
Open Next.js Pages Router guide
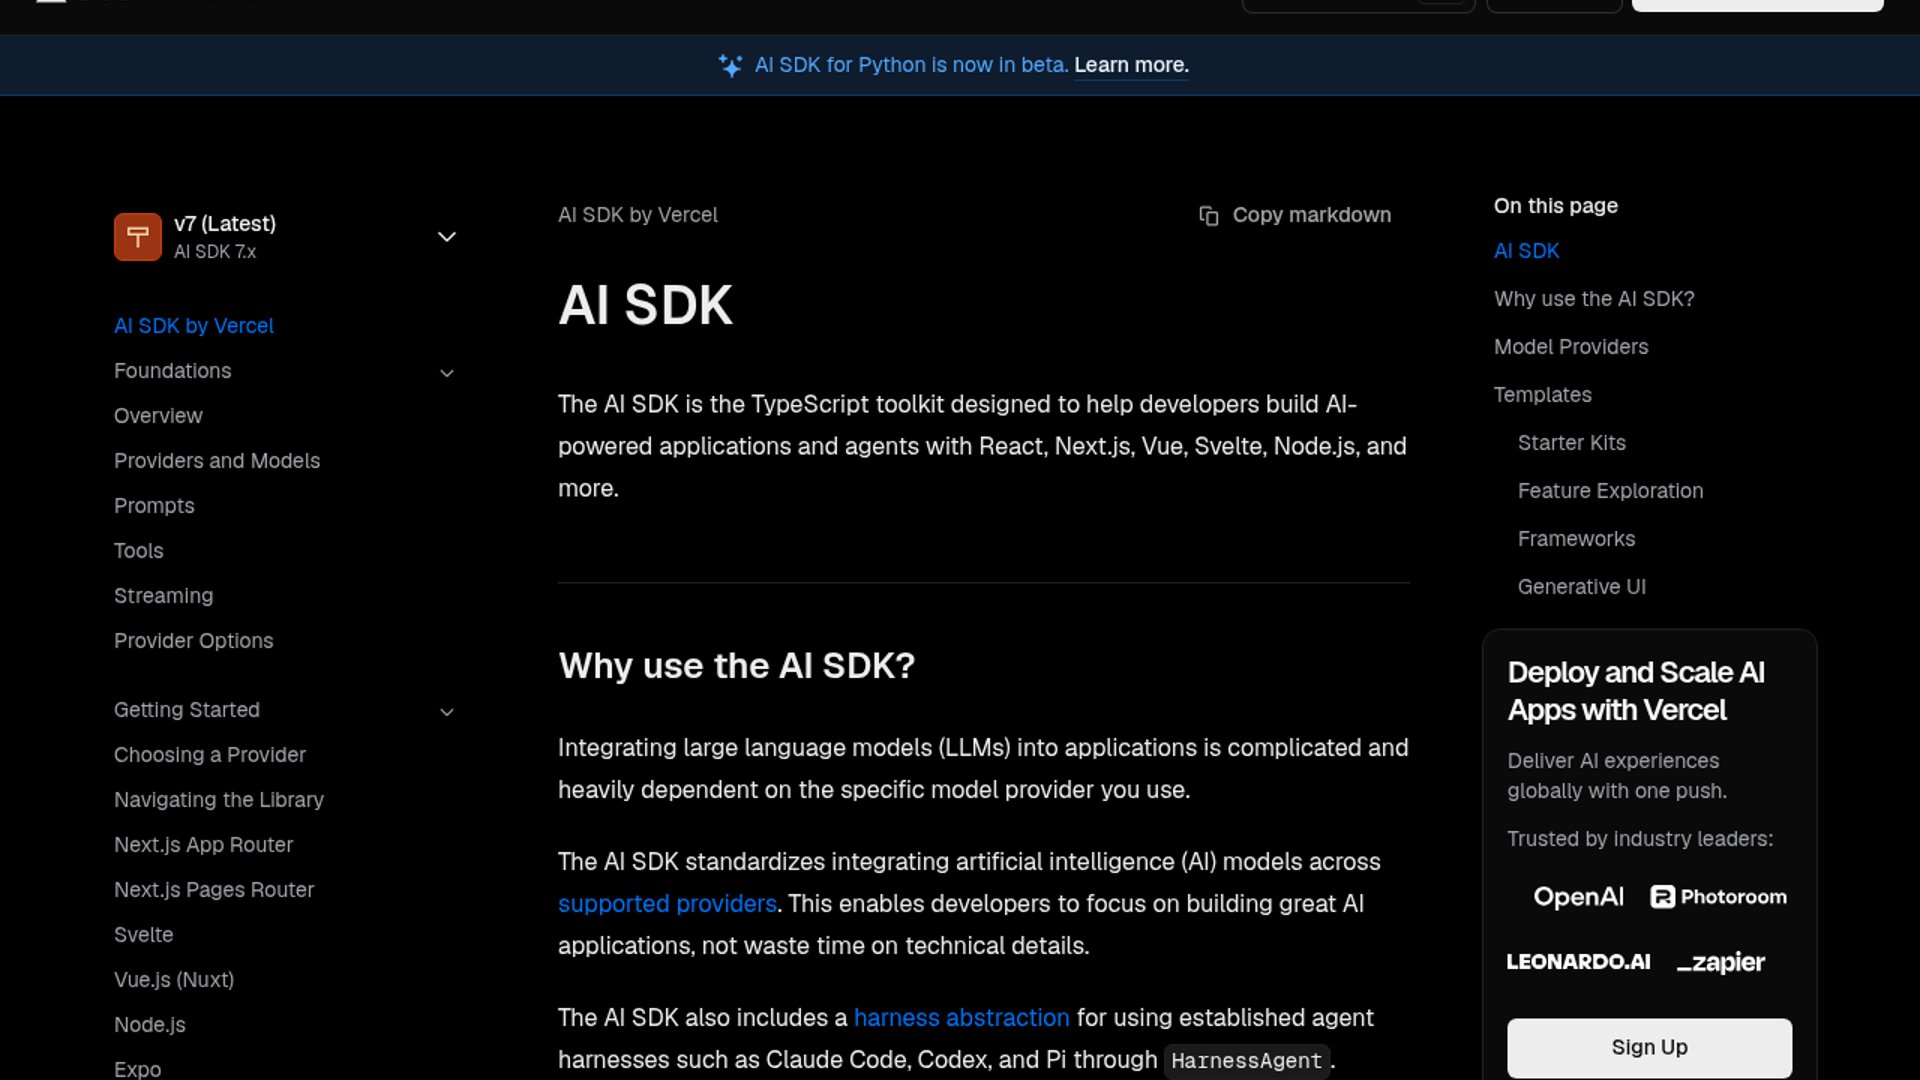tap(214, 890)
